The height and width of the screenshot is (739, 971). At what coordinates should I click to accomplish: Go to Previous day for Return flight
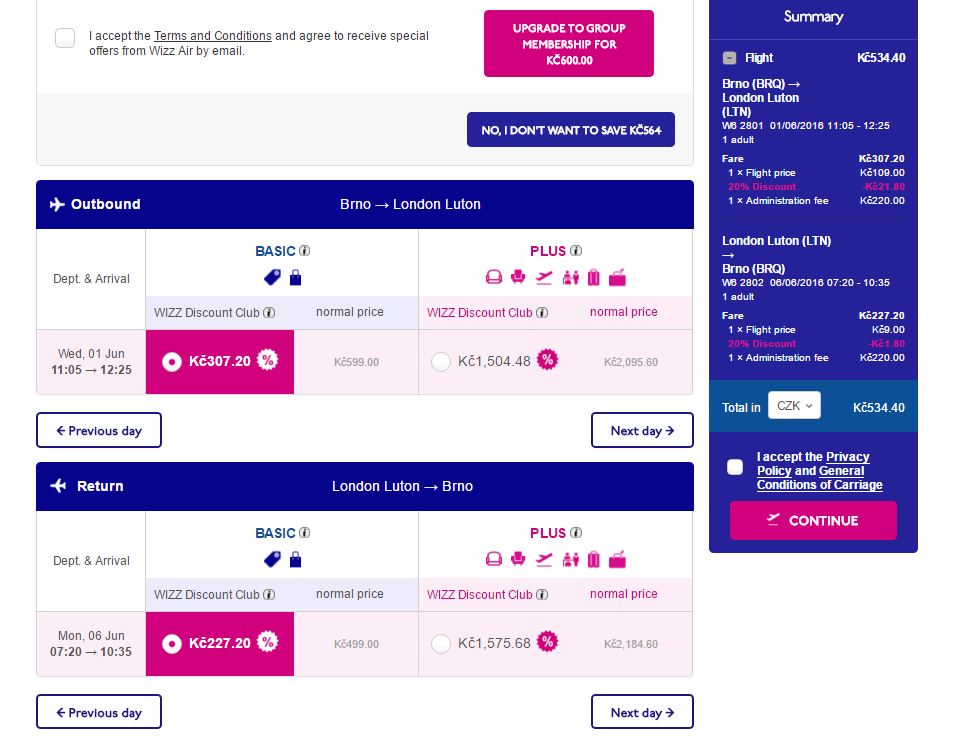(99, 713)
